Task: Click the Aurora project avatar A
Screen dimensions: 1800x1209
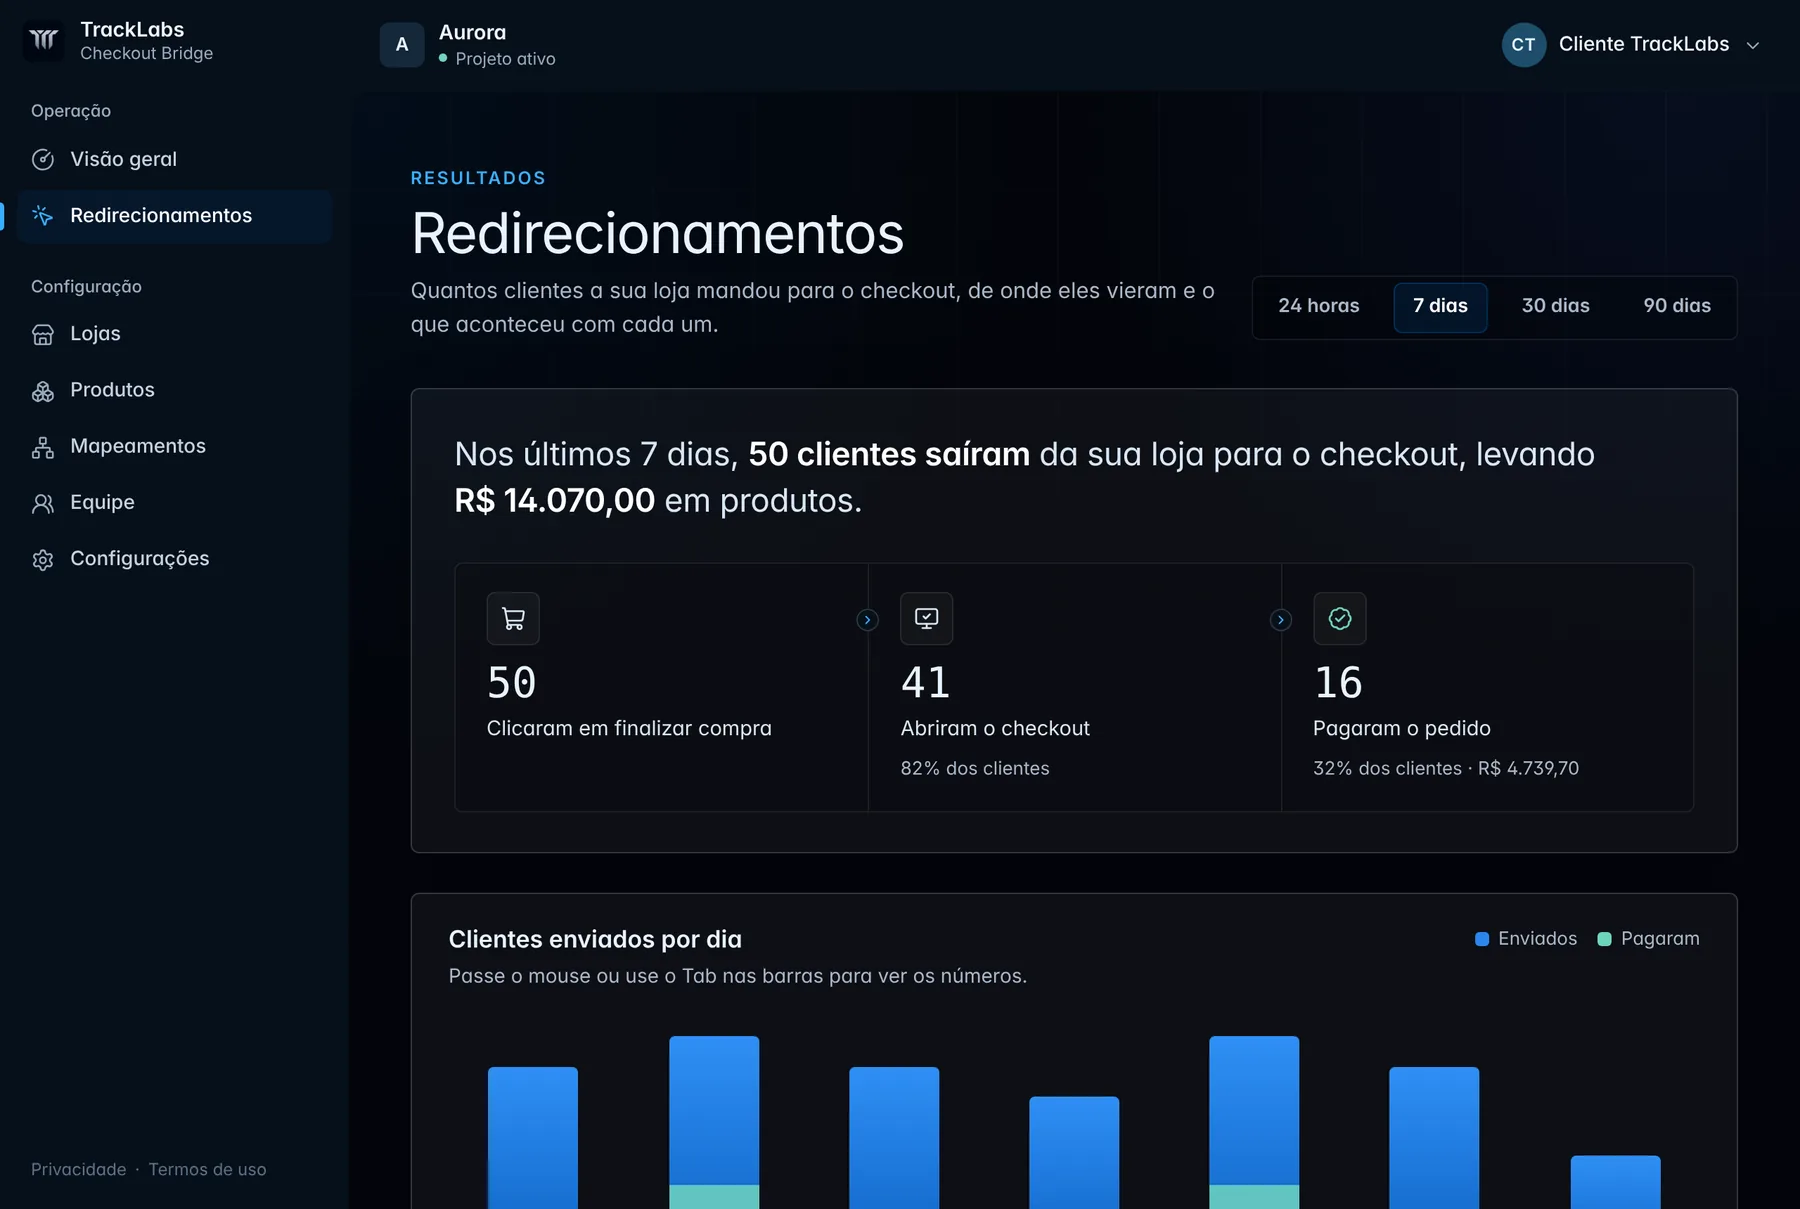Action: pos(402,45)
